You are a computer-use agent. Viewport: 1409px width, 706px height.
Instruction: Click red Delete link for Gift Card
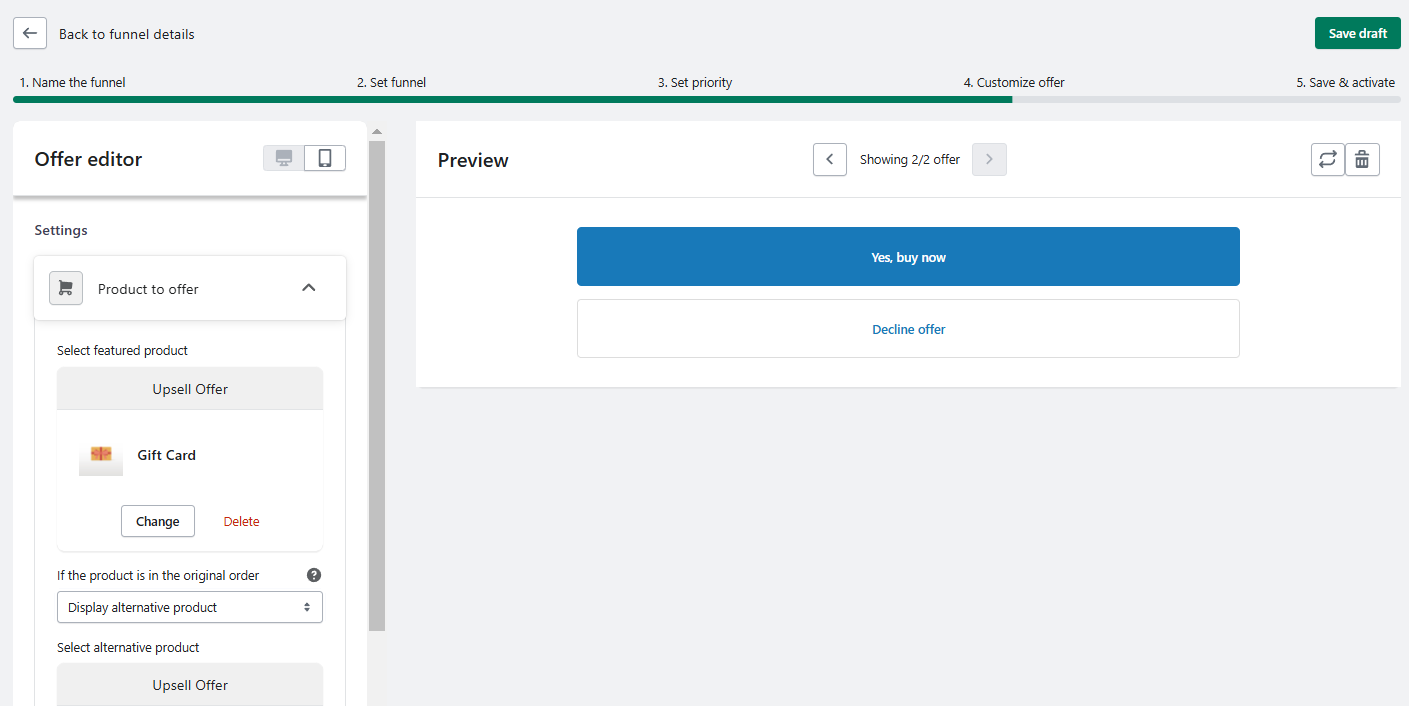[241, 521]
